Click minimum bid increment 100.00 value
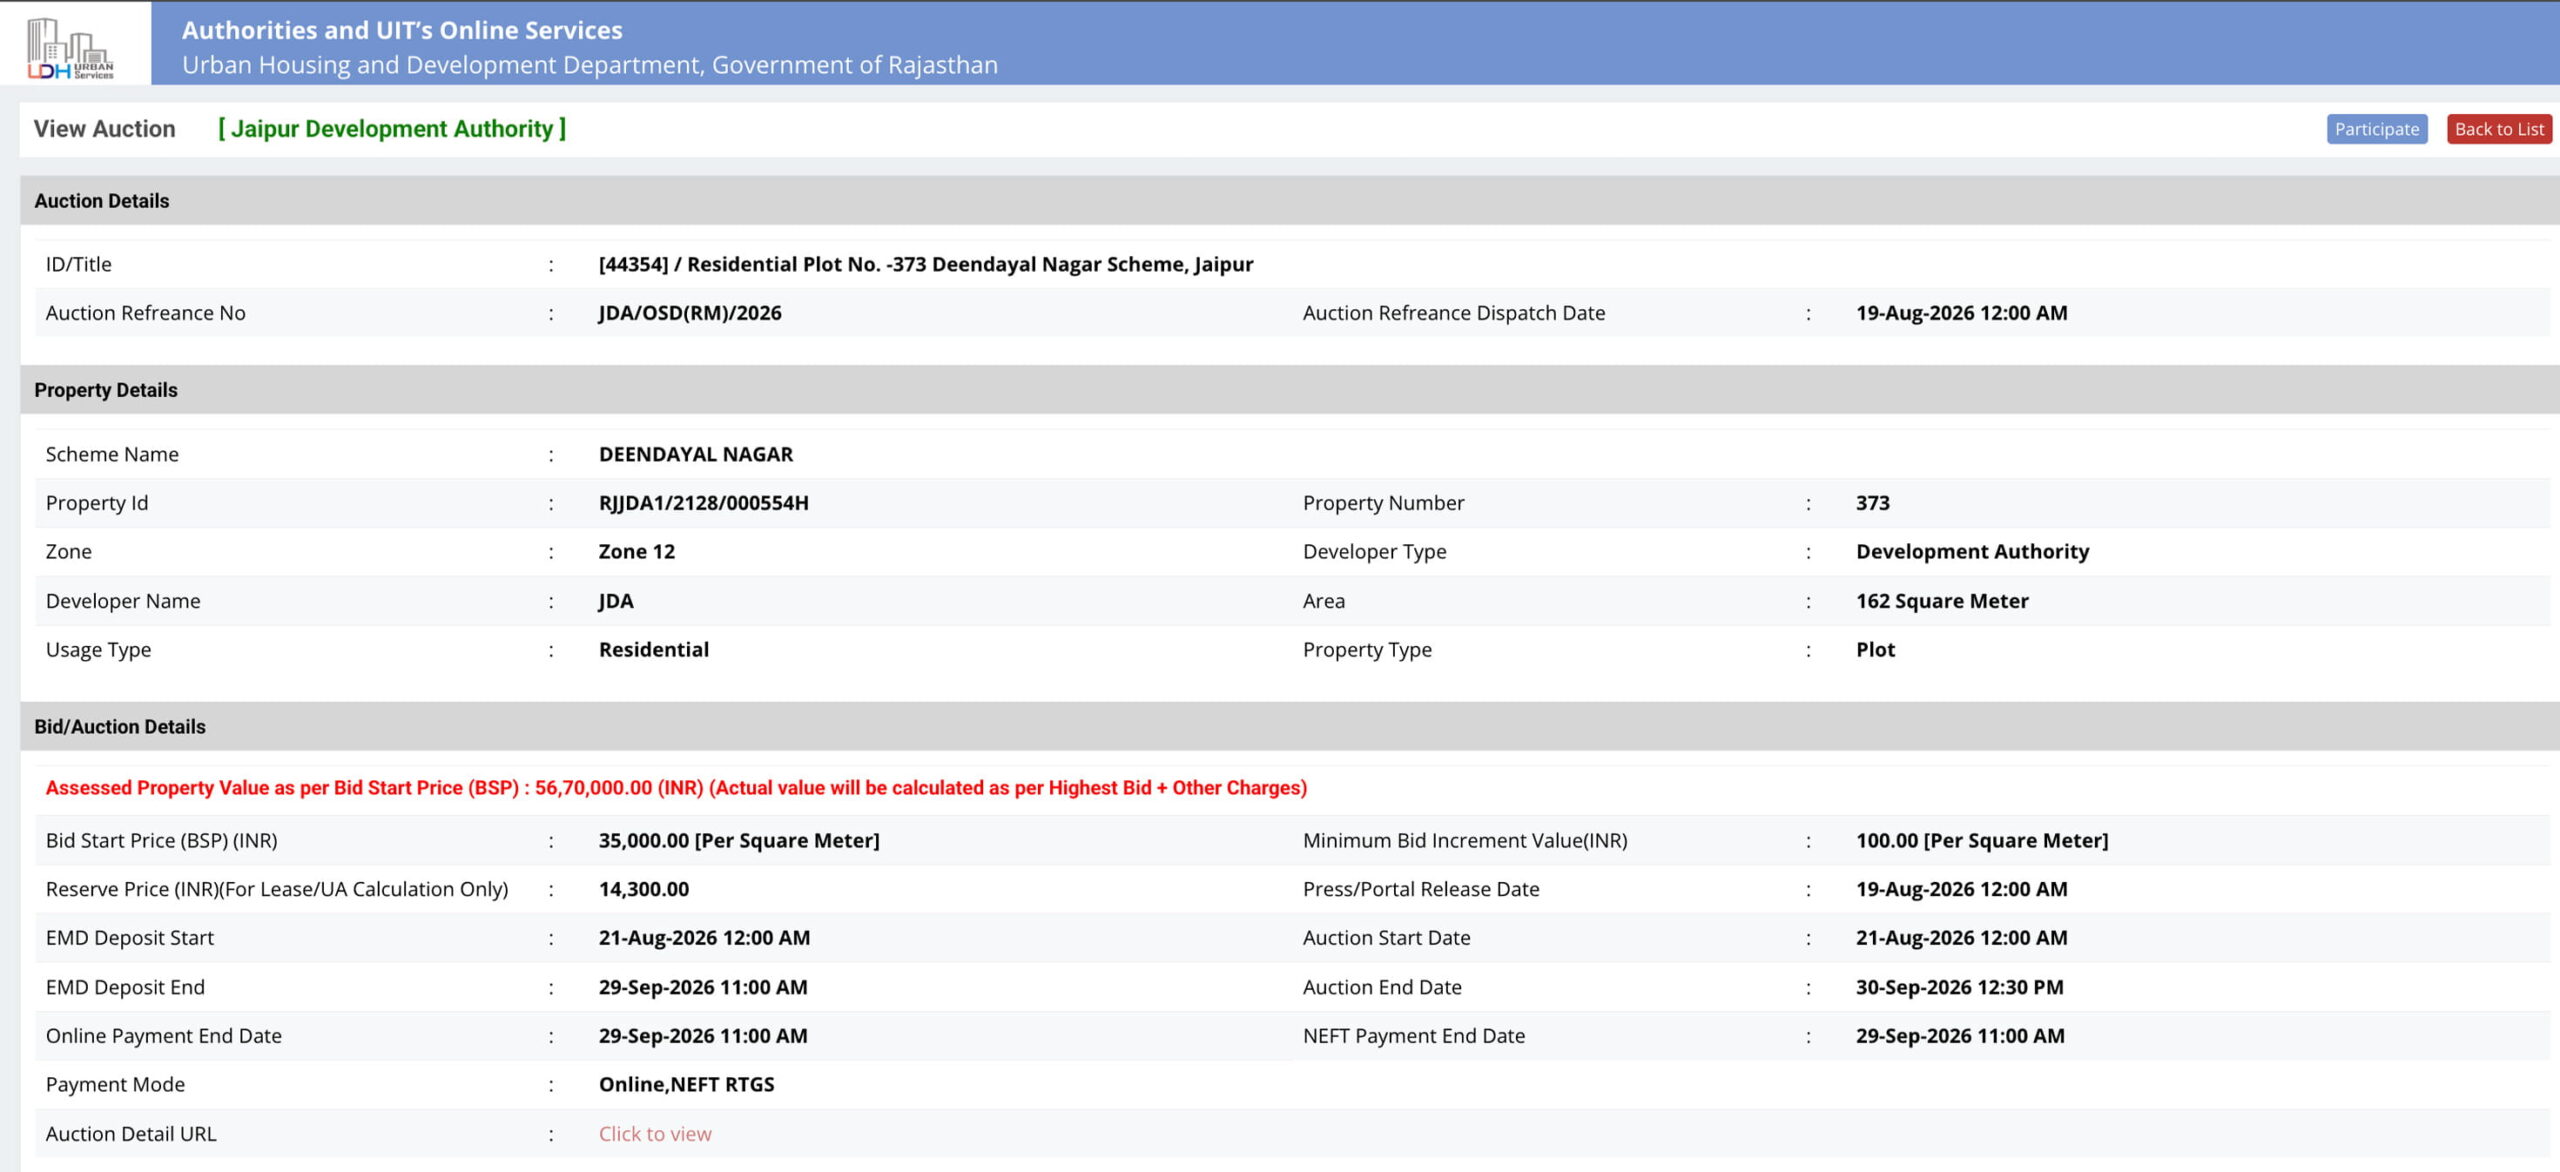2560x1172 pixels. [x=1982, y=840]
